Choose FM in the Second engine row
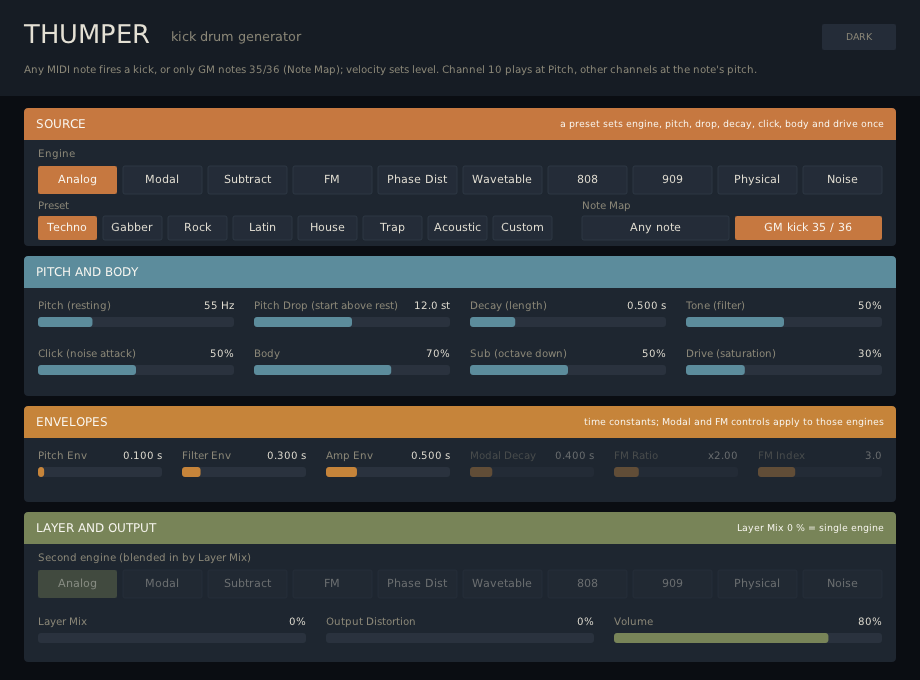Viewport: 920px width, 680px height. (x=332, y=584)
